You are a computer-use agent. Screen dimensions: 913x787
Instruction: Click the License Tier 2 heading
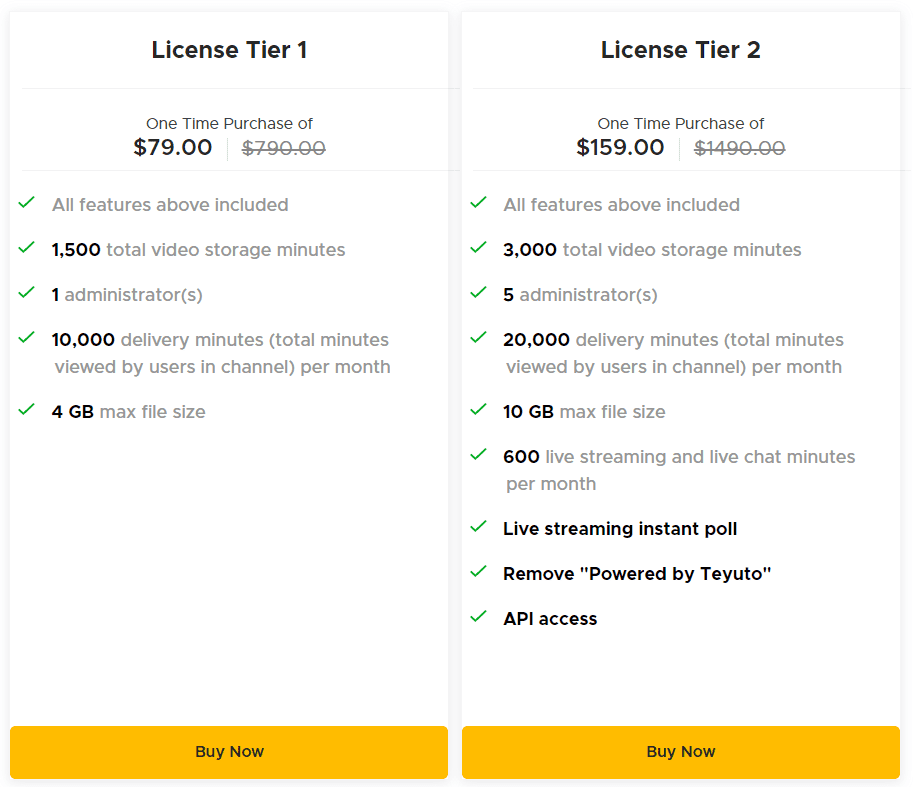[680, 50]
